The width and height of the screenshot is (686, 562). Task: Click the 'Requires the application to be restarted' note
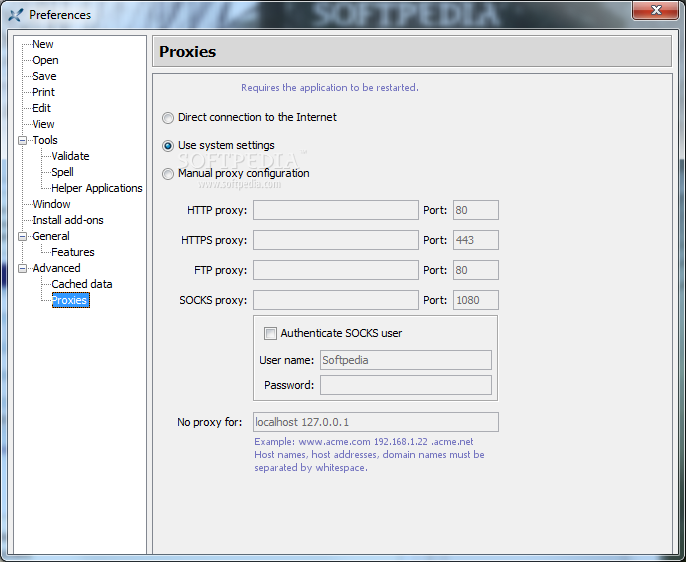point(330,87)
